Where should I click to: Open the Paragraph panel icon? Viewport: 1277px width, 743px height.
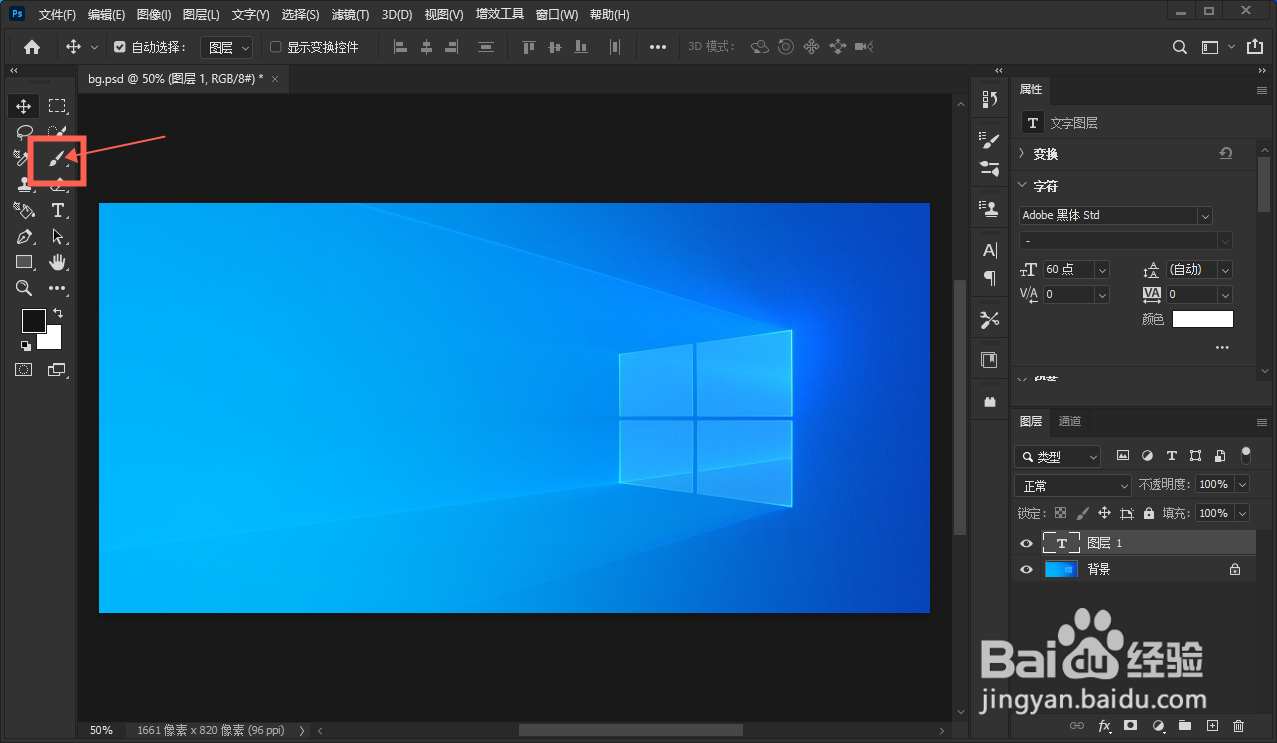990,278
